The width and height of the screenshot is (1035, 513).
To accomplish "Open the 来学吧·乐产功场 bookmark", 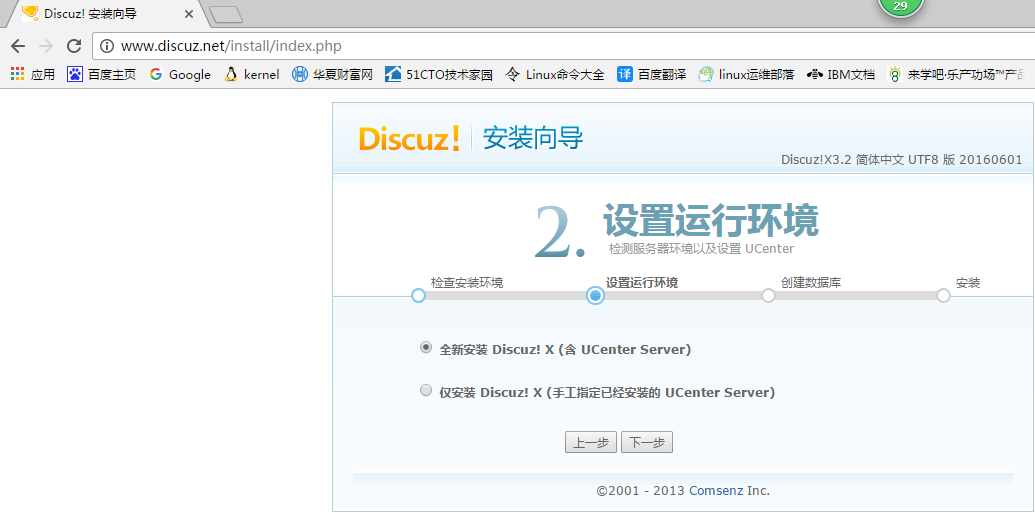I will [x=956, y=75].
